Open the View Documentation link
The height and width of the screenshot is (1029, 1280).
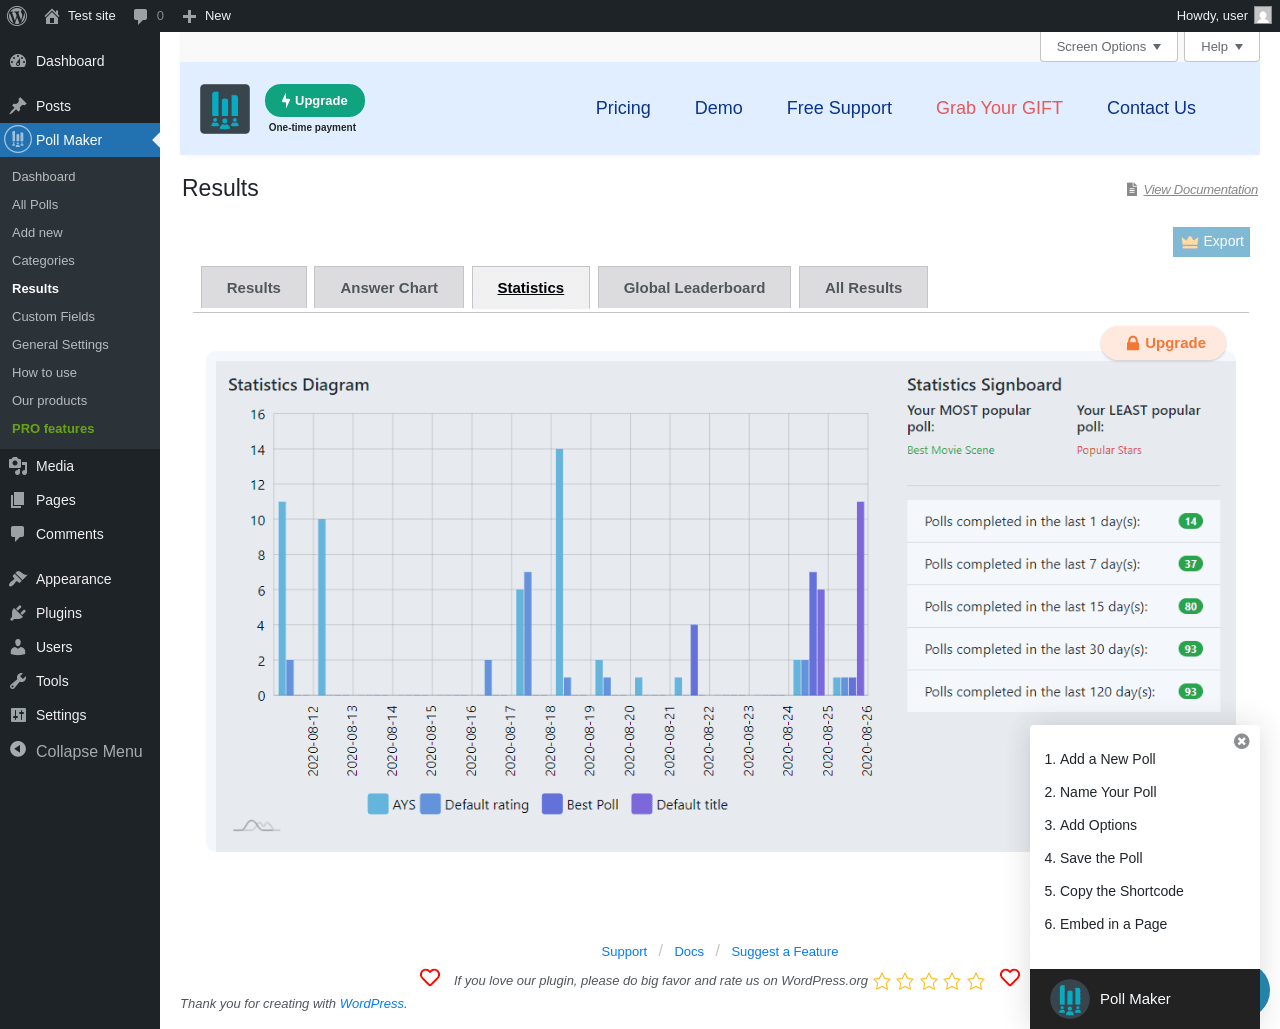point(1200,190)
